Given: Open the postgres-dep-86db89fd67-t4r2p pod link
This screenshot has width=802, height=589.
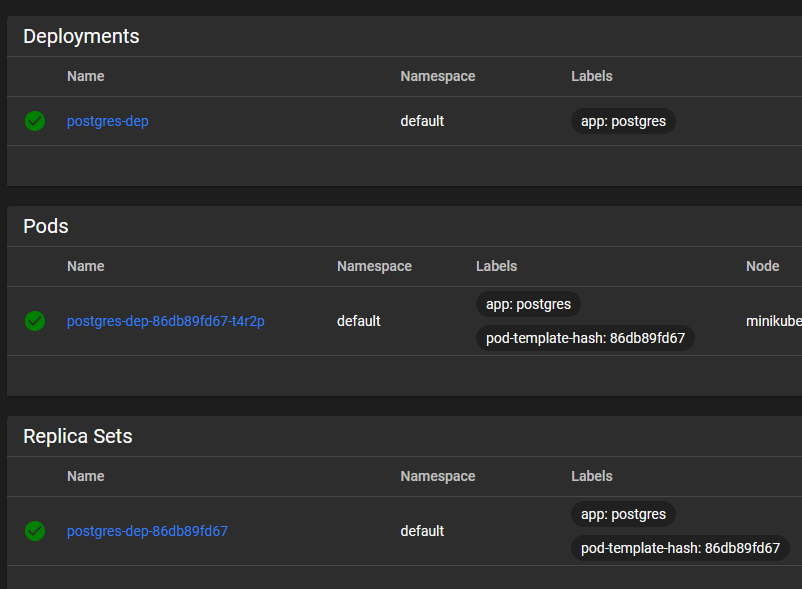Looking at the screenshot, I should coord(166,321).
